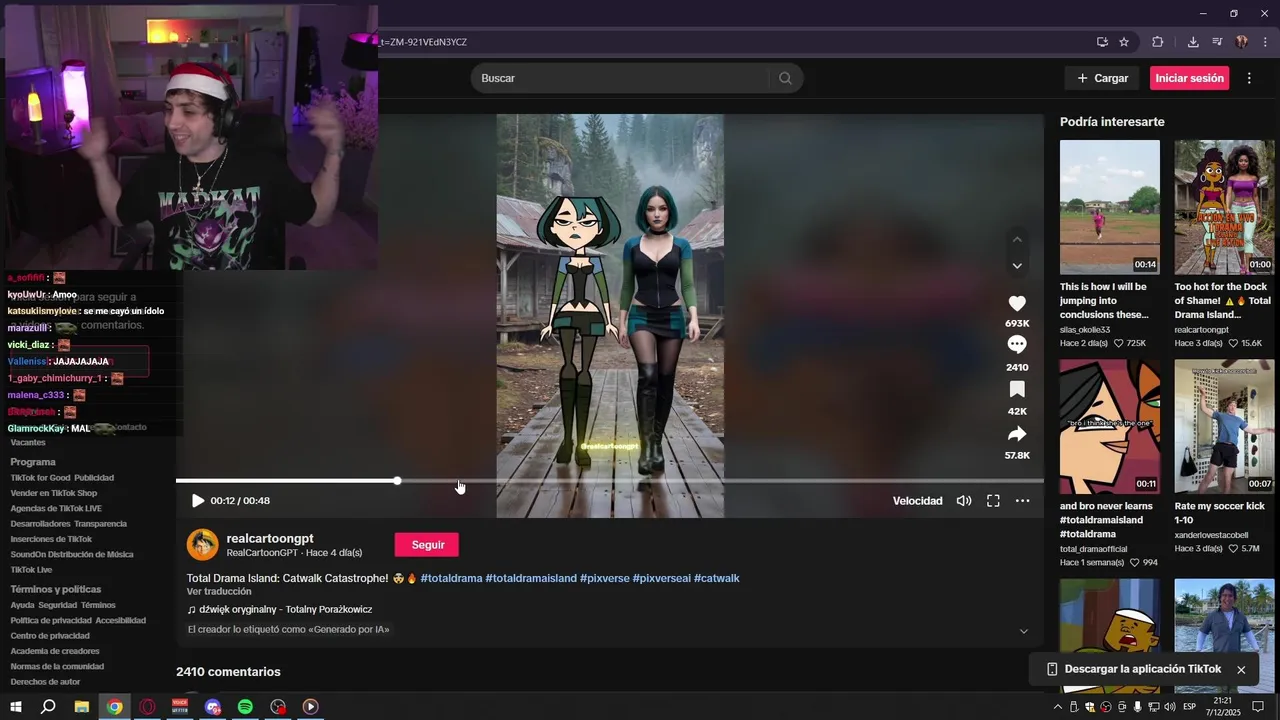Follow realcartoongpt with Seguir button
The width and height of the screenshot is (1280, 720).
[427, 544]
